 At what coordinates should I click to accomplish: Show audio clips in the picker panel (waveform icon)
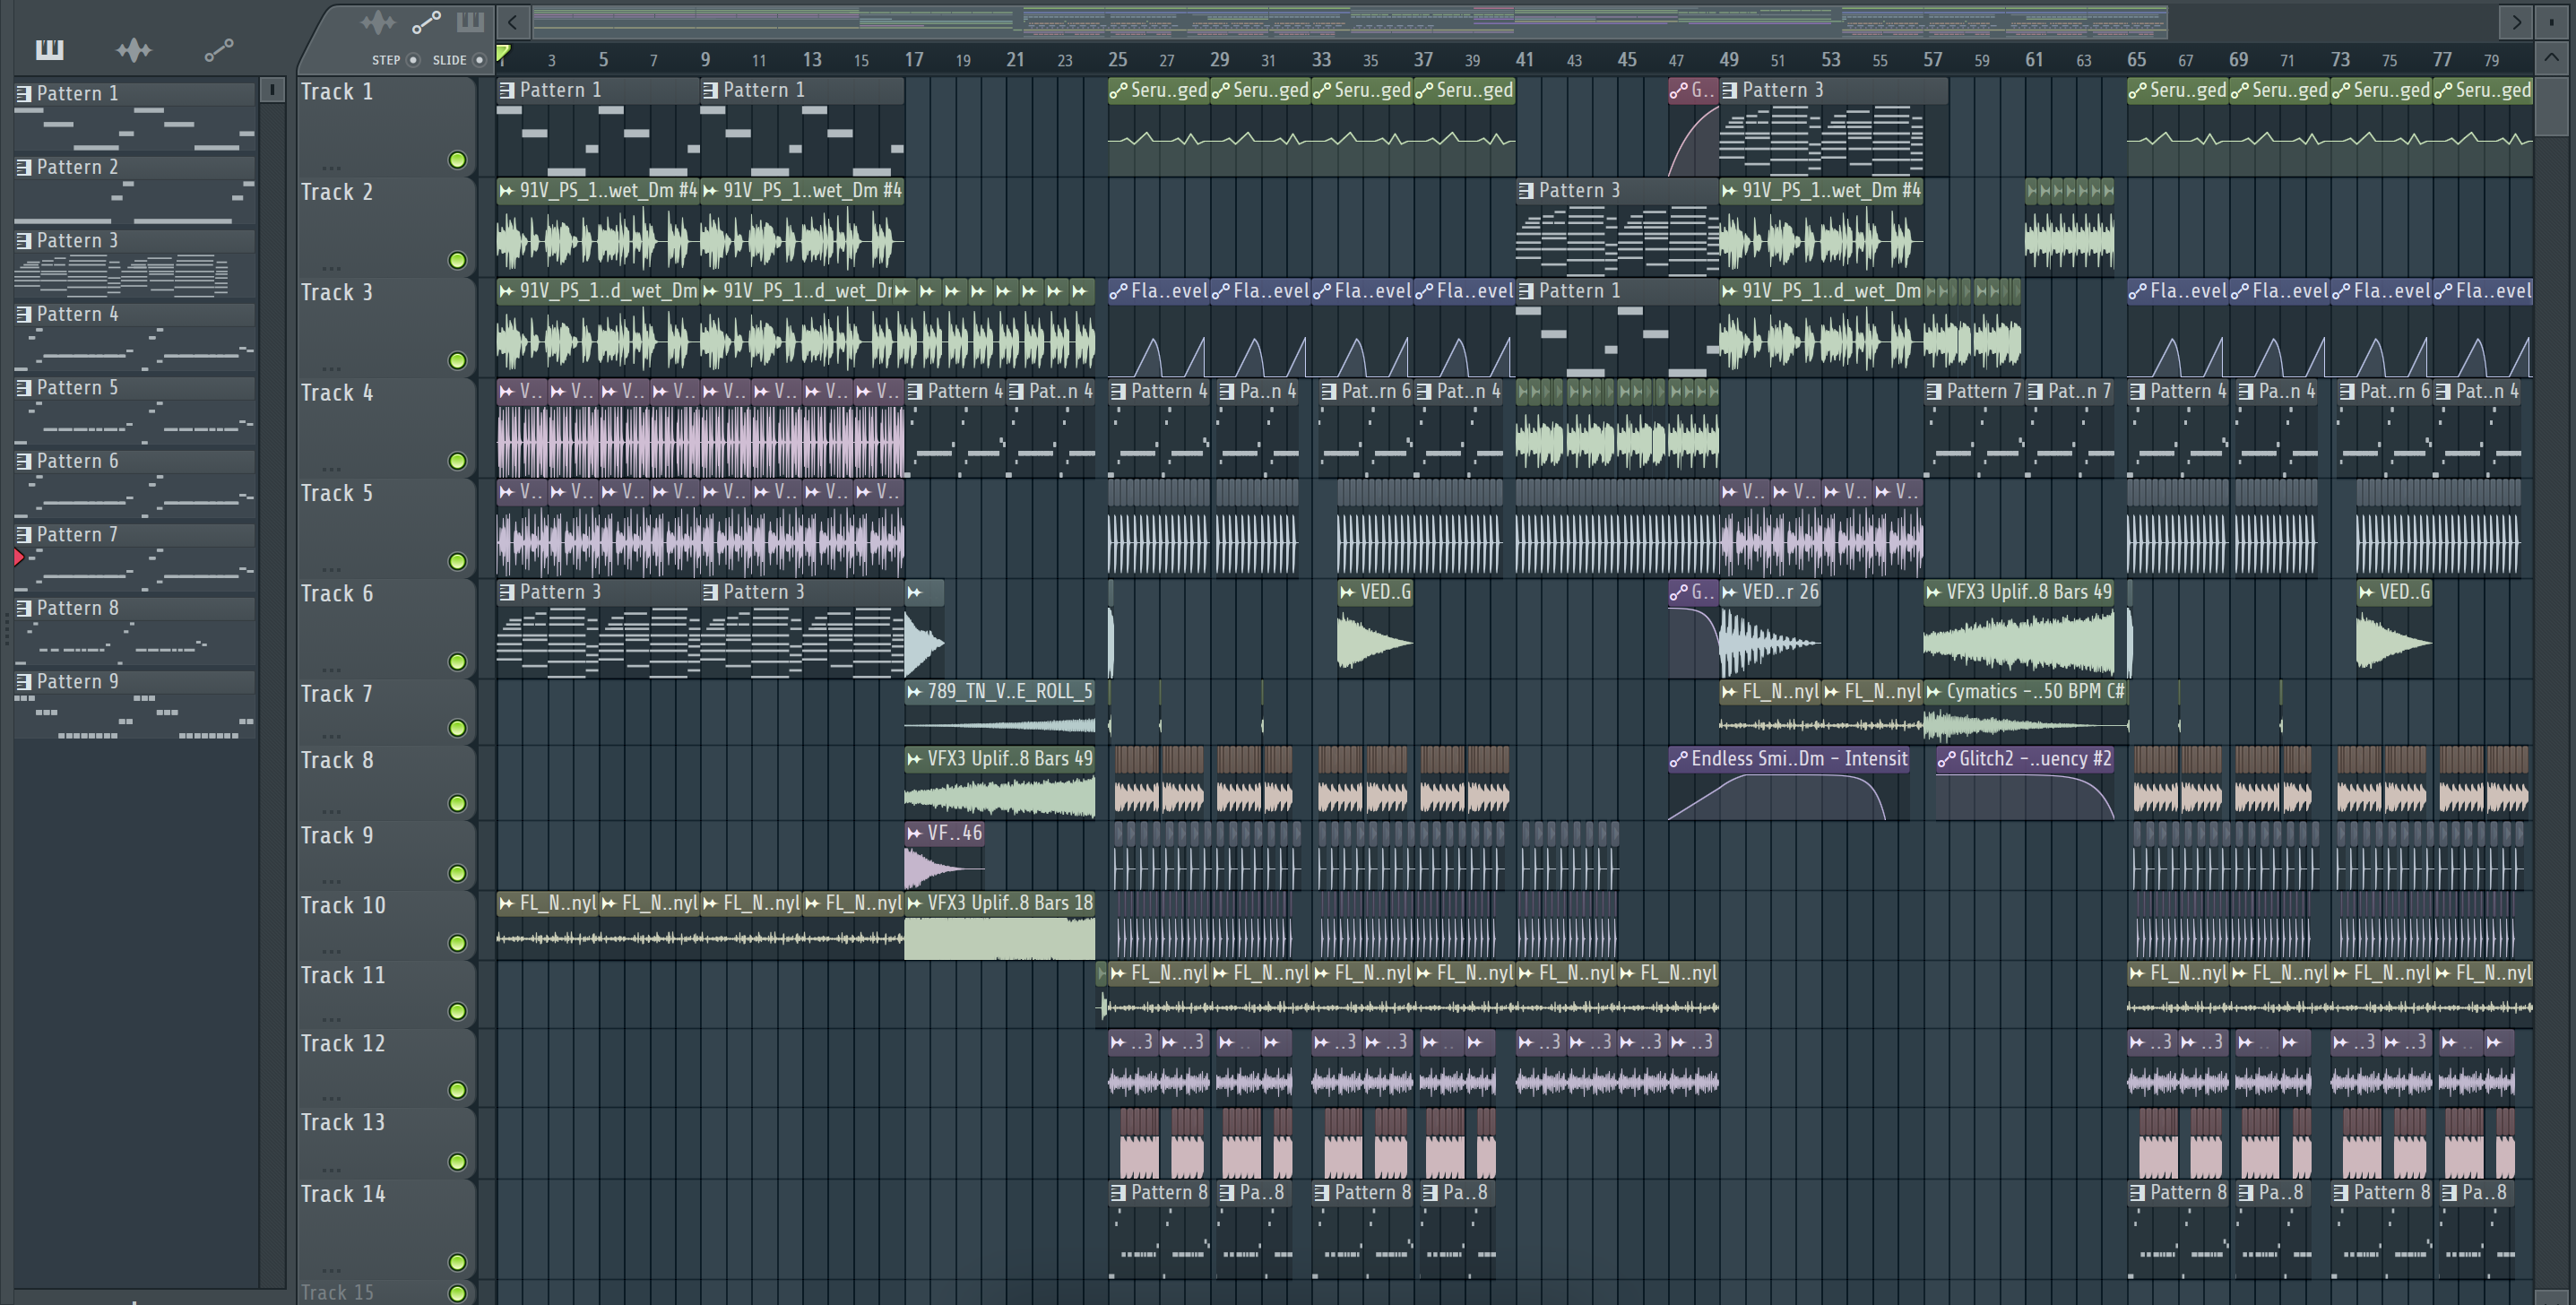coord(133,49)
